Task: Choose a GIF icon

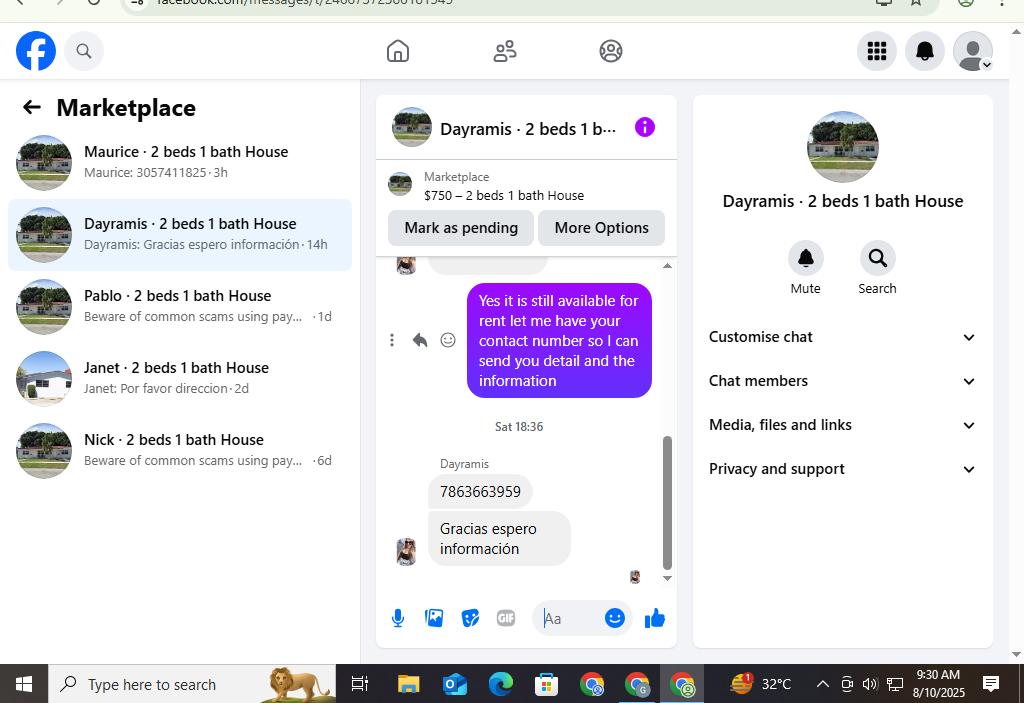Action: click(506, 618)
